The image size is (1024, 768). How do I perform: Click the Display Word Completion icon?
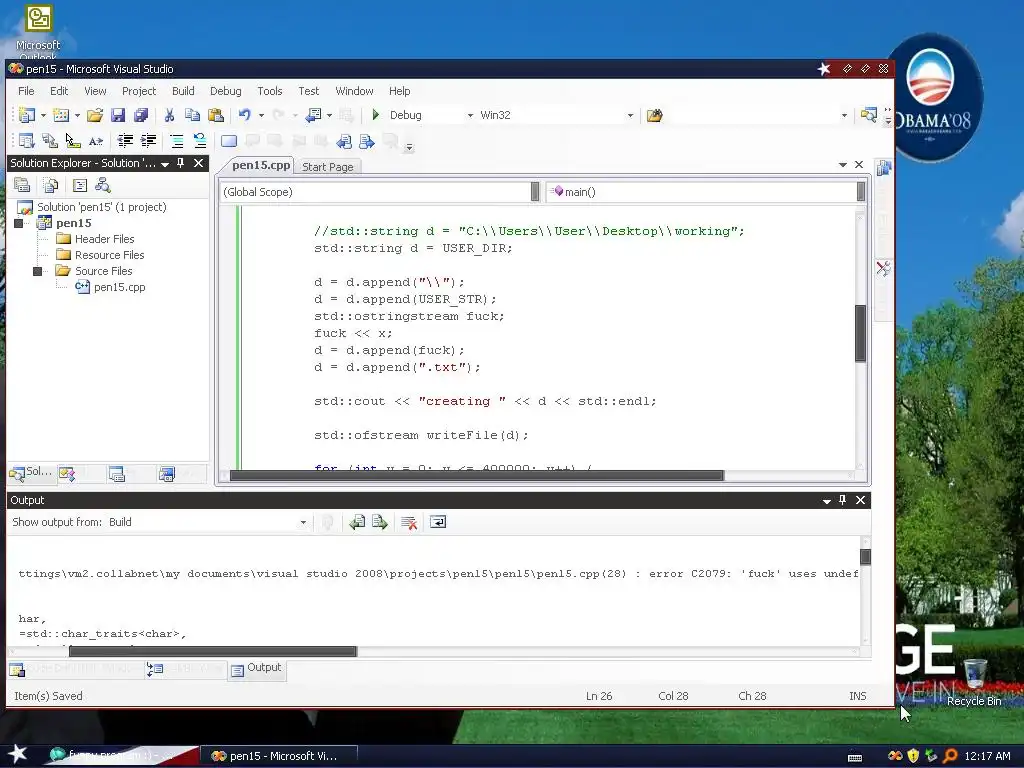96,140
